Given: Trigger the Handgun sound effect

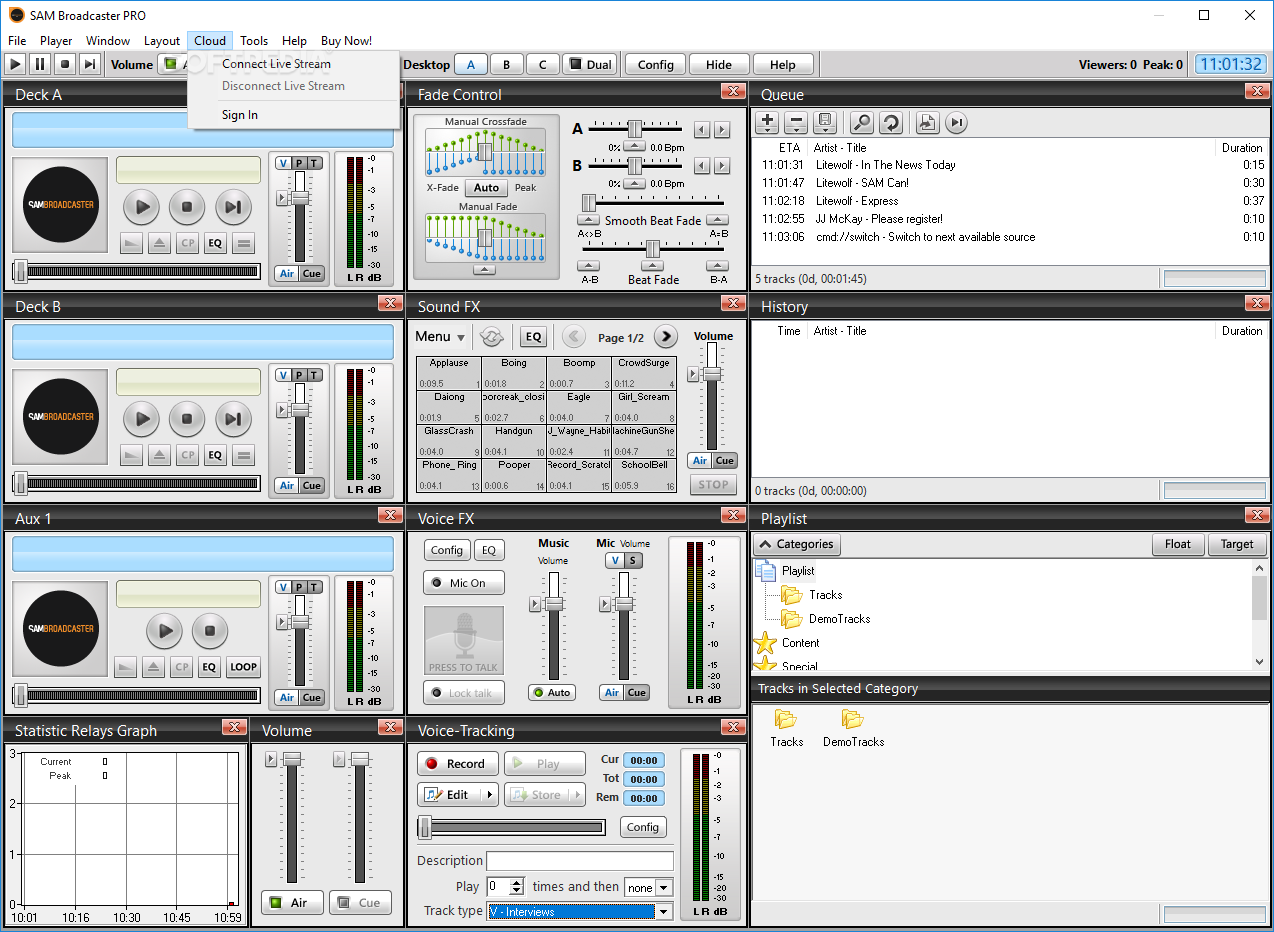Looking at the screenshot, I should (x=514, y=441).
